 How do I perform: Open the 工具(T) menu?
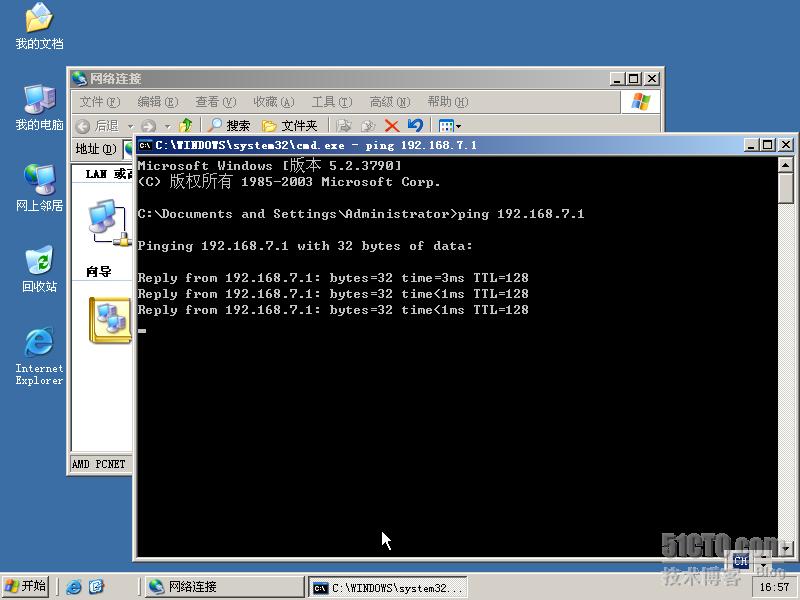(332, 102)
